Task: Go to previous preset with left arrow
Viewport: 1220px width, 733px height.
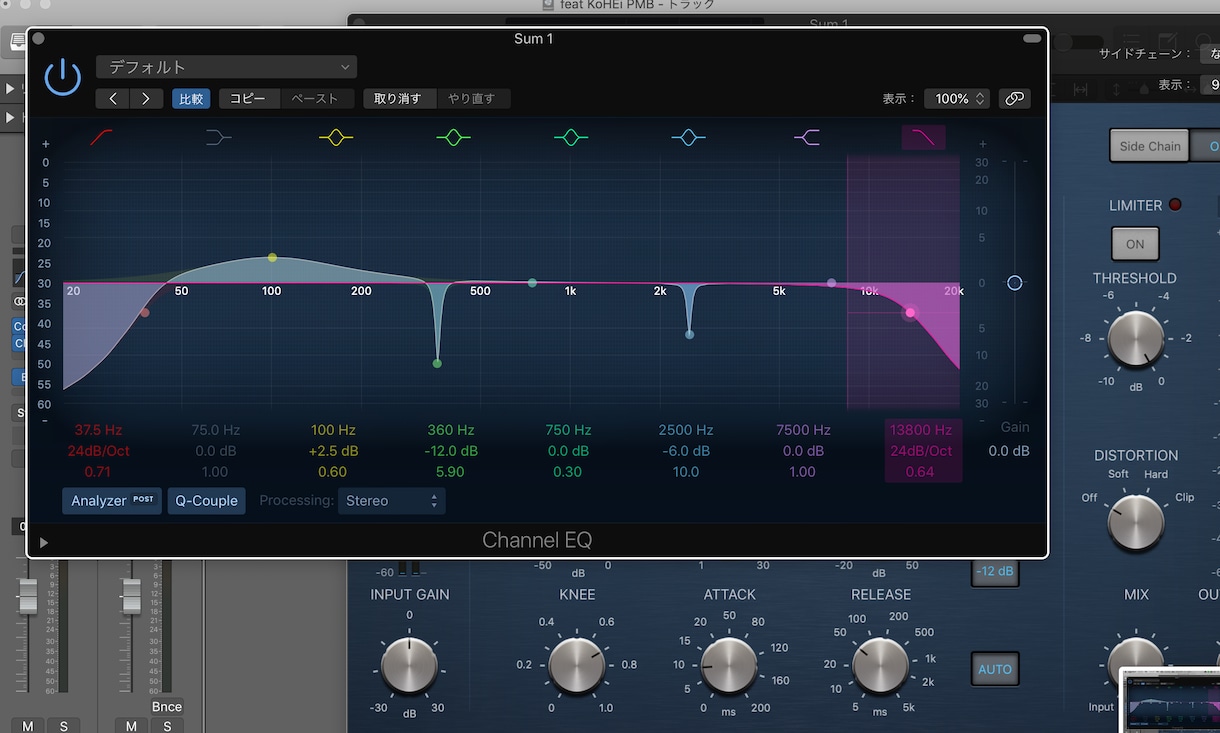Action: point(113,98)
